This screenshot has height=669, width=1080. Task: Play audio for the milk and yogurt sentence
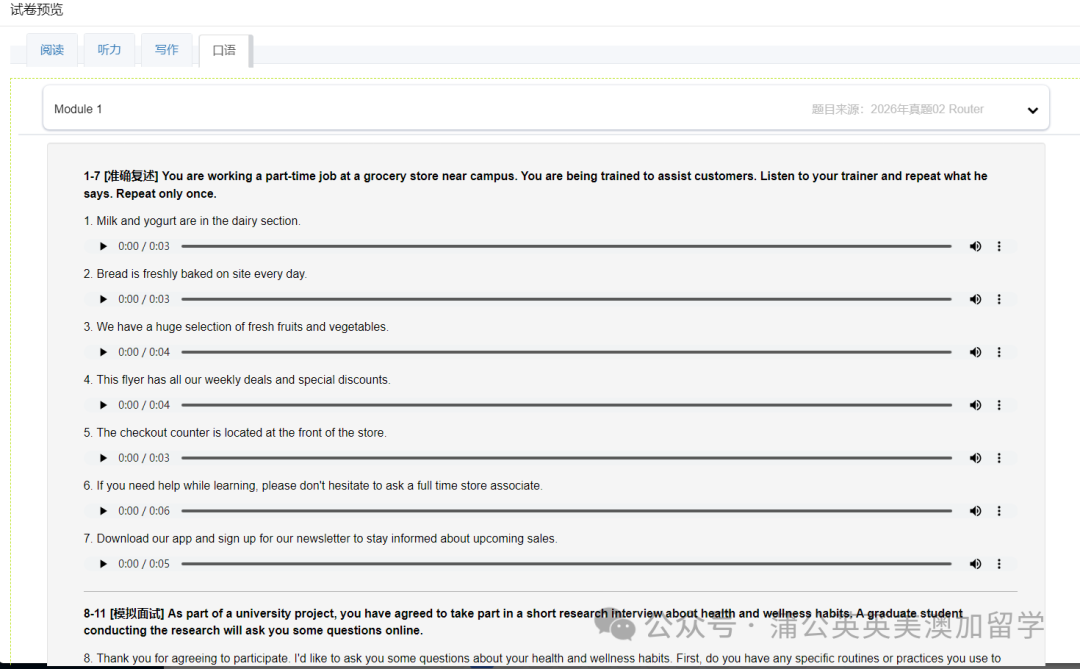pos(102,246)
